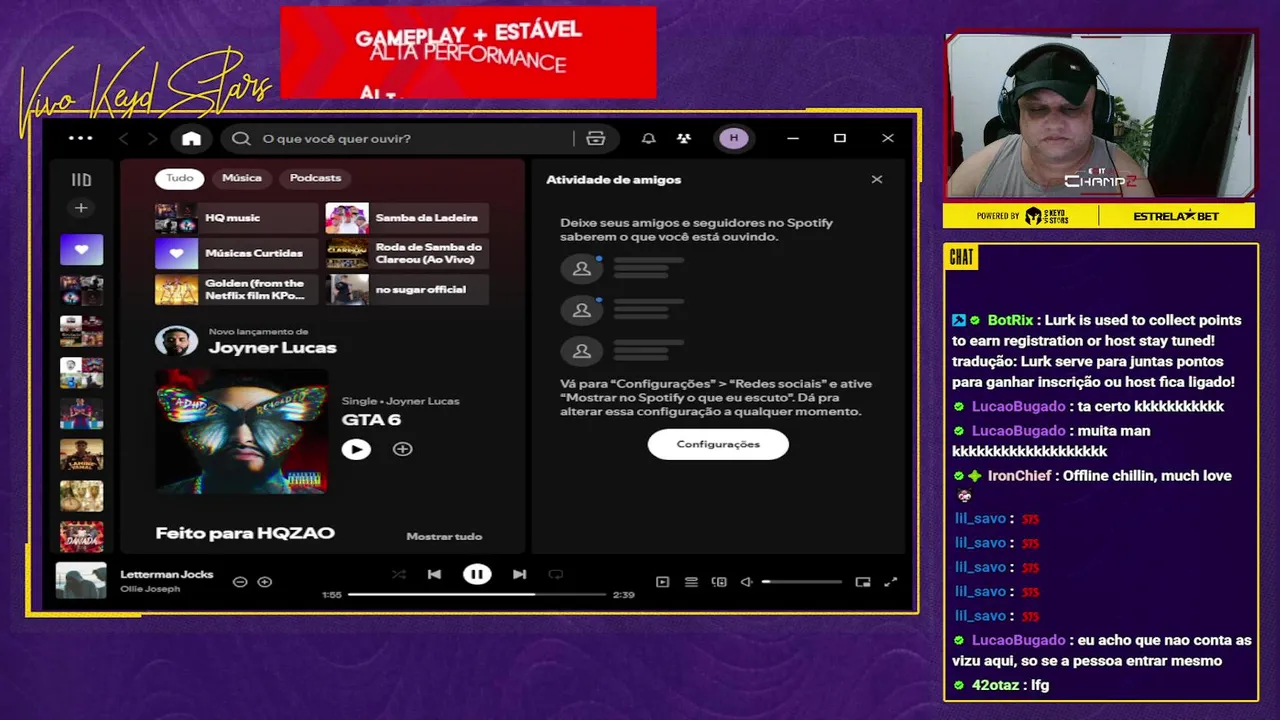Open the 'no sugar official' tile

[407, 290]
